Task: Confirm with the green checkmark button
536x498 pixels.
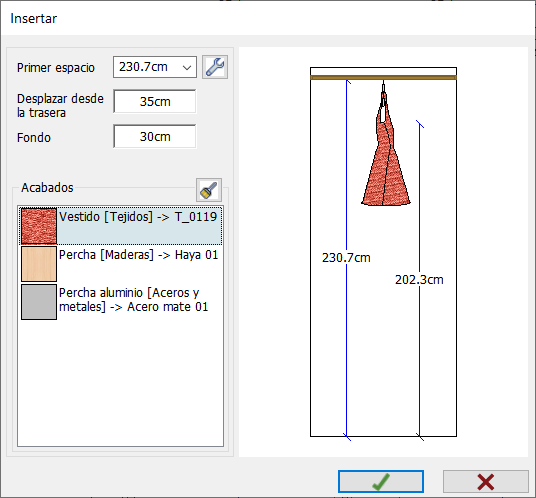Action: pos(381,482)
